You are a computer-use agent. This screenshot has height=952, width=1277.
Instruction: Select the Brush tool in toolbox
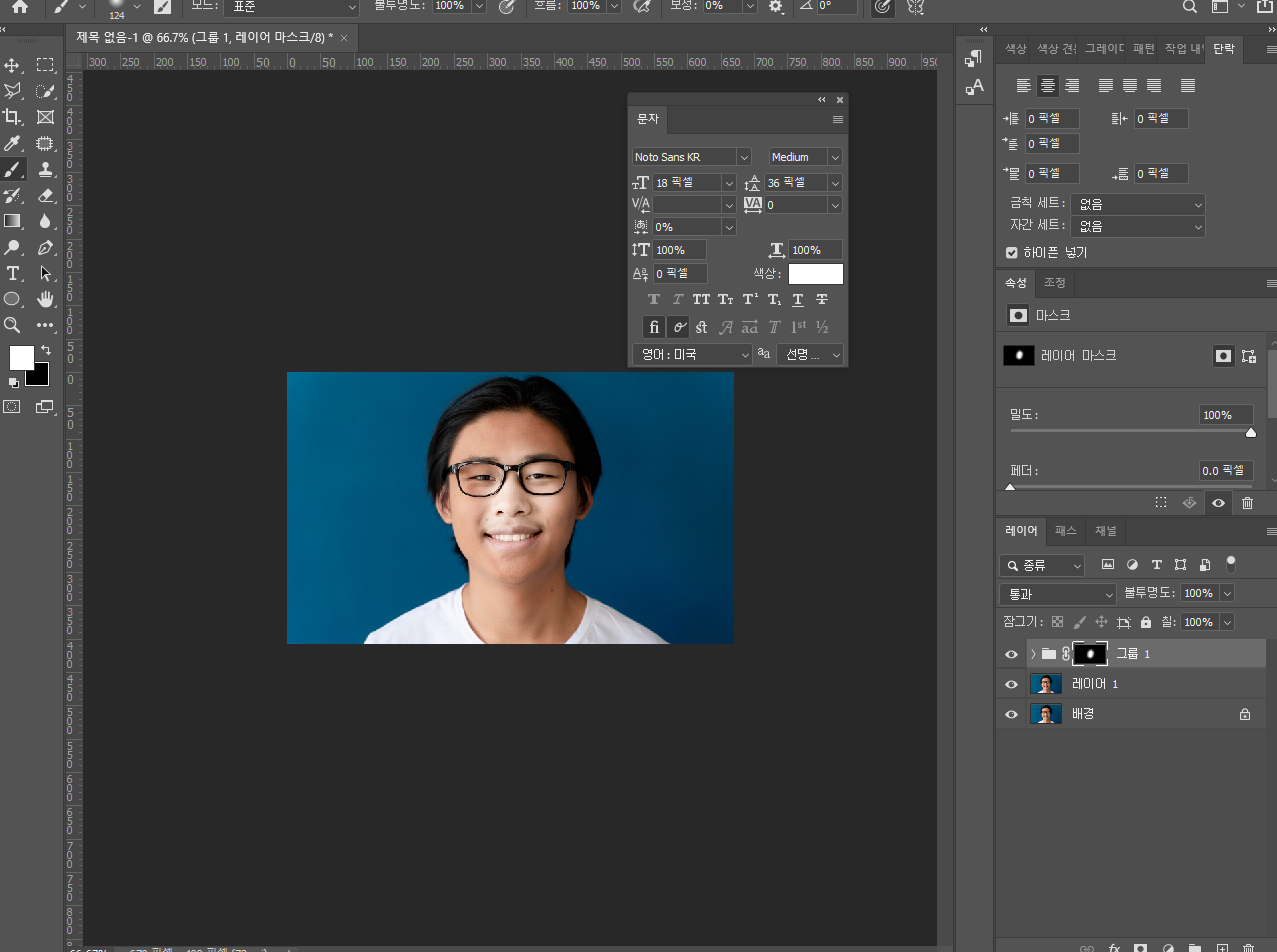point(13,169)
